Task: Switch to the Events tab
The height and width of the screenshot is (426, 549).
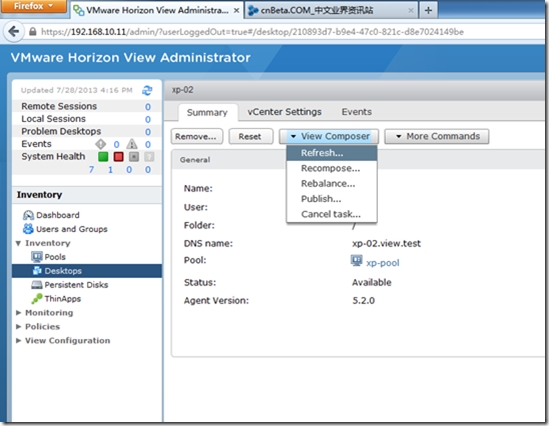Action: coord(356,112)
